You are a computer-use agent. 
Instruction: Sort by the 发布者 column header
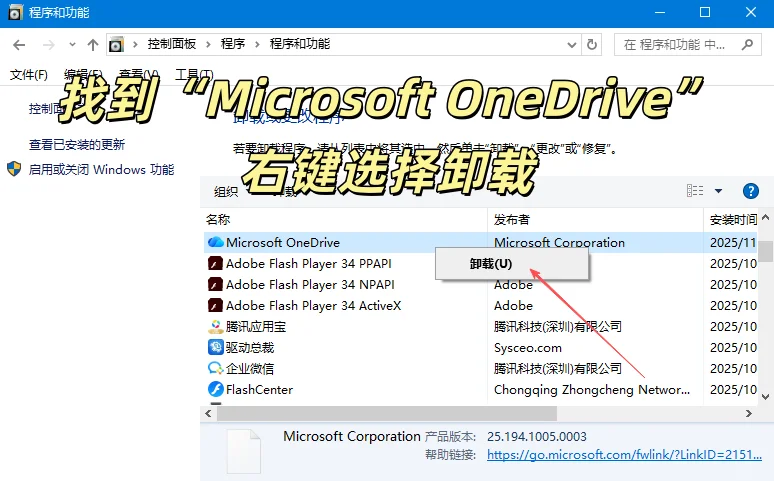click(x=511, y=220)
